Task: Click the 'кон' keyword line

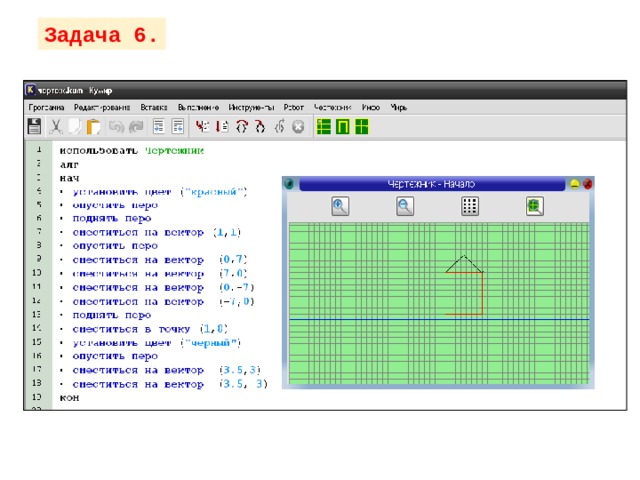Action: [x=69, y=398]
